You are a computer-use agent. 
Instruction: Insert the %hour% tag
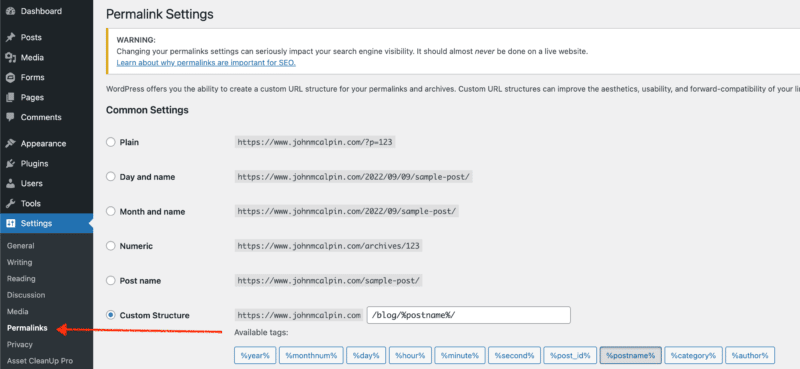(x=410, y=355)
